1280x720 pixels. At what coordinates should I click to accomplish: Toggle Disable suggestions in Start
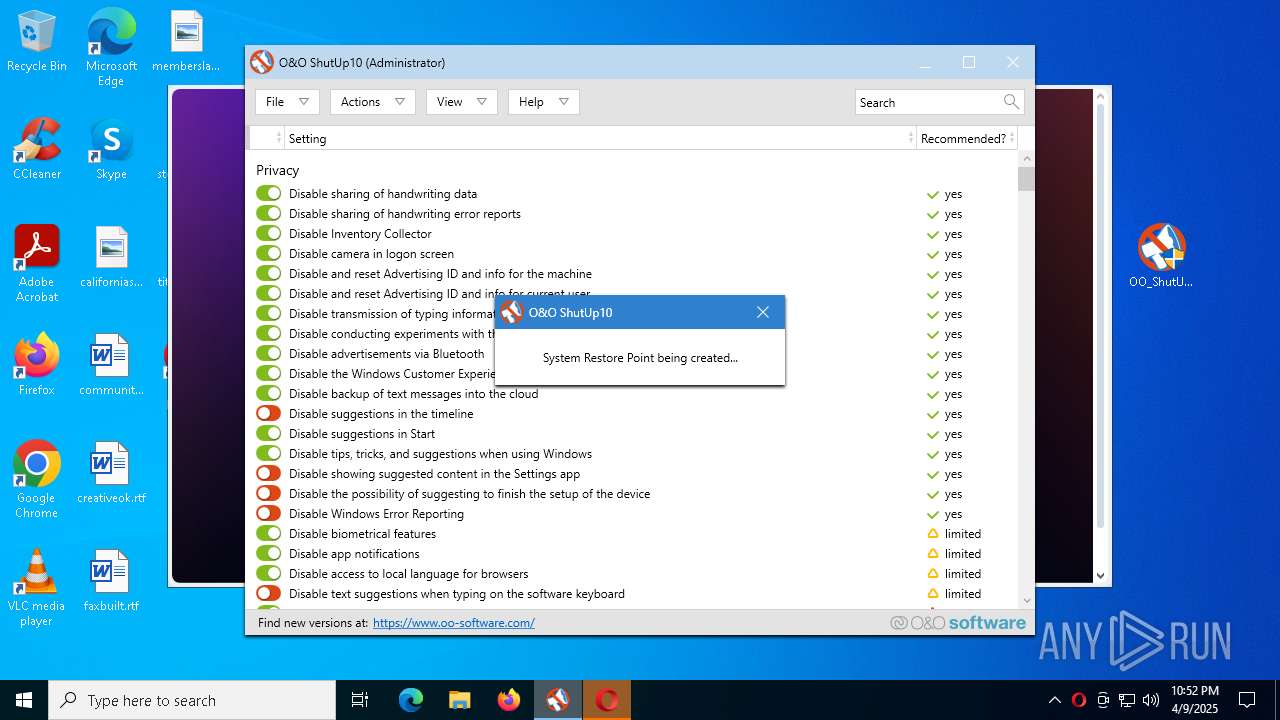tap(269, 433)
